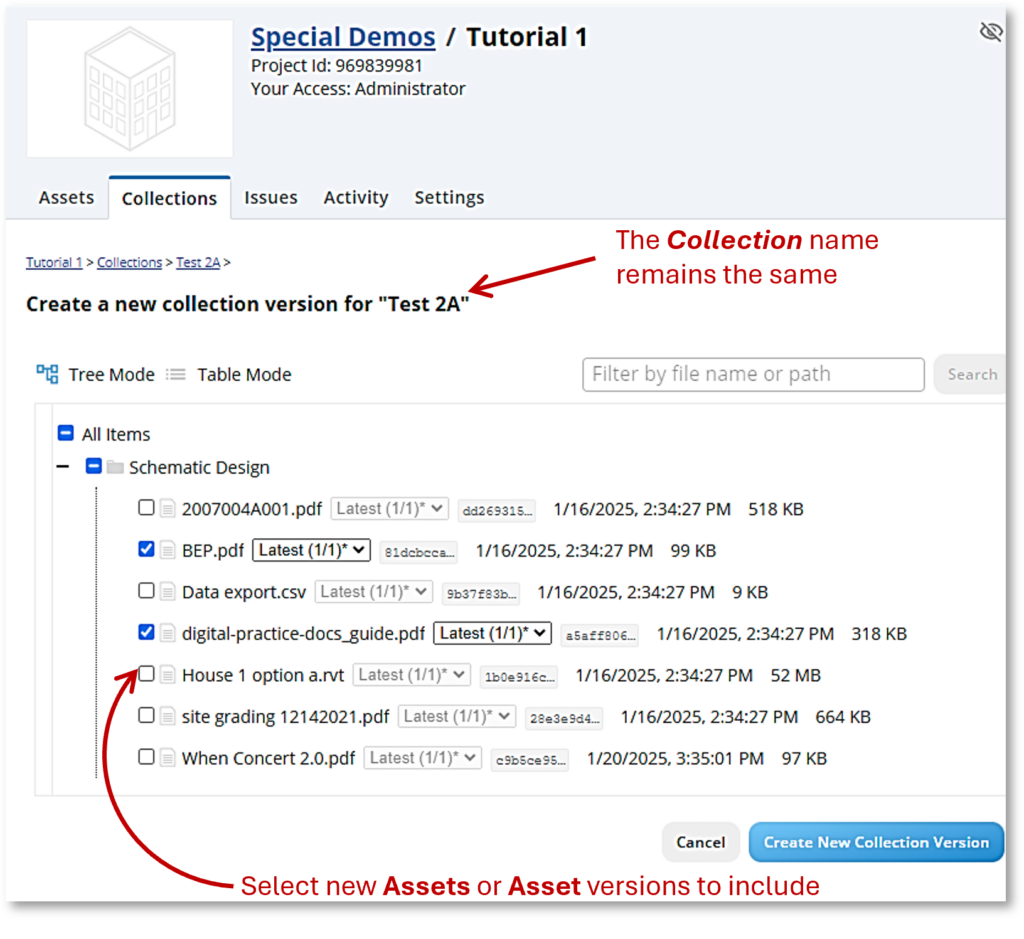Open the Settings tab
Screen dimensions: 1024x939
click(449, 197)
